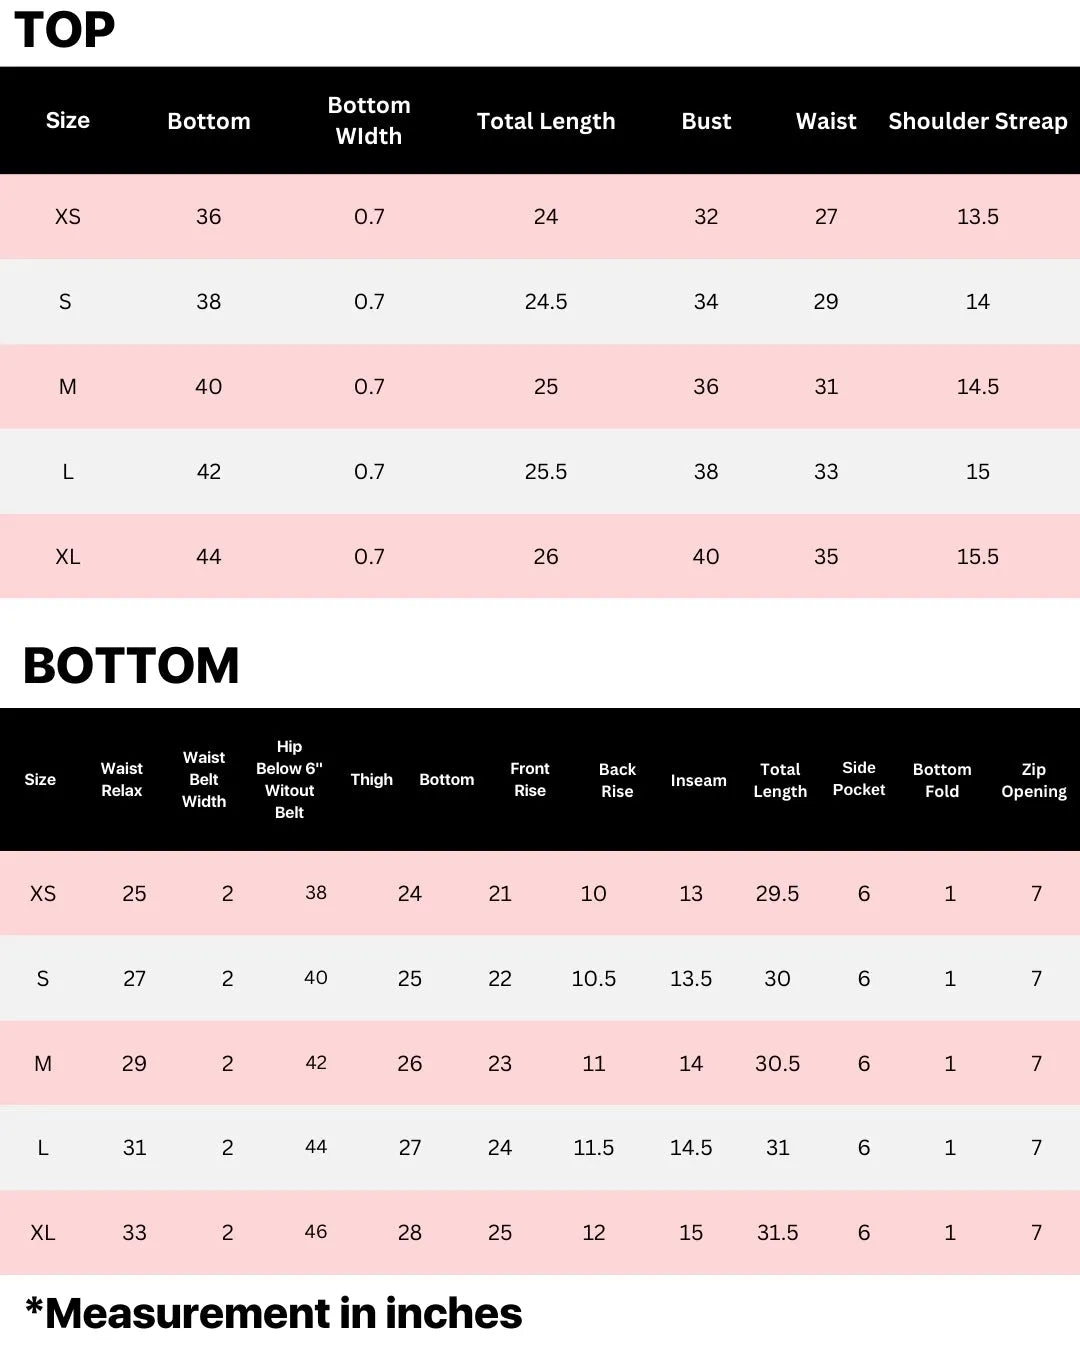Select the Bottom Width column header

pyautogui.click(x=369, y=120)
